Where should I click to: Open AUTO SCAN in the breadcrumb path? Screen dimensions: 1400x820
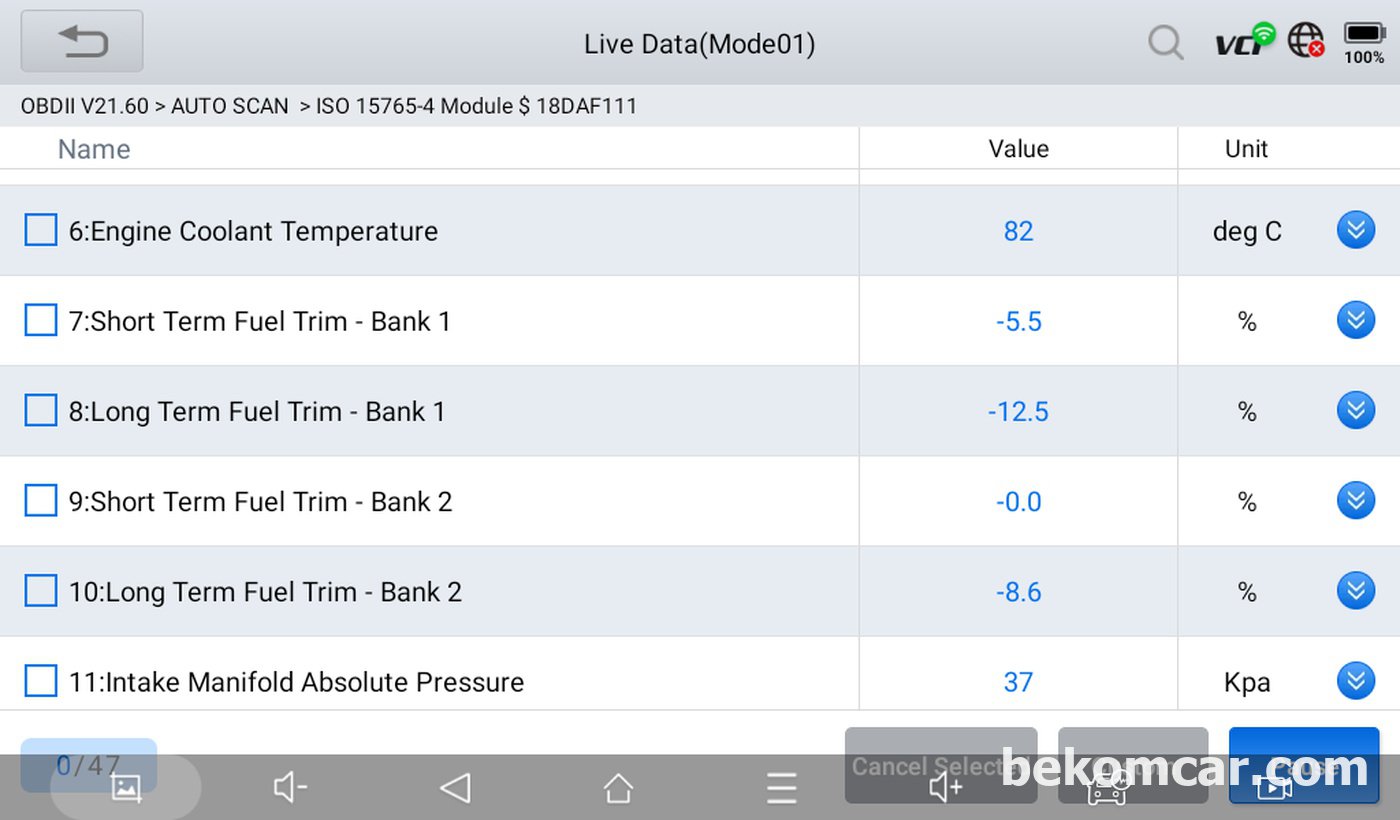pos(230,106)
